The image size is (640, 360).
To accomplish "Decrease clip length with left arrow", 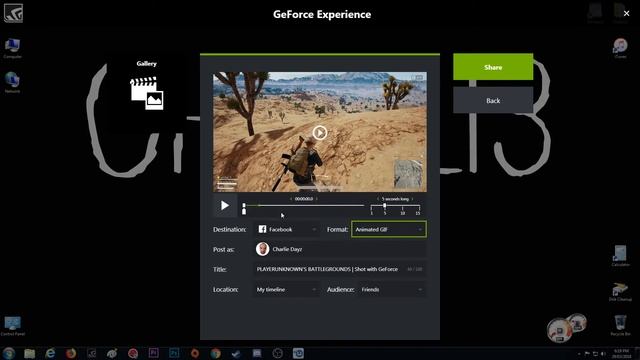I will (x=378, y=199).
